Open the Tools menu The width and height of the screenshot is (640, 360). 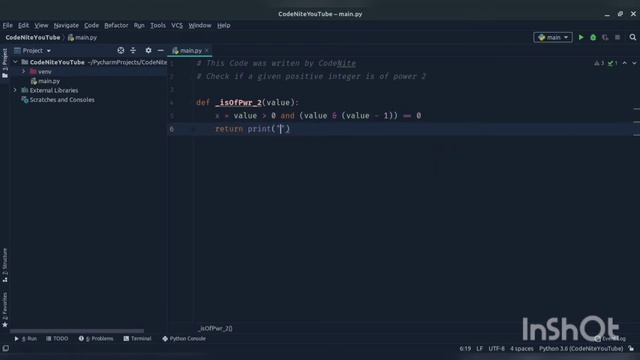click(x=158, y=25)
